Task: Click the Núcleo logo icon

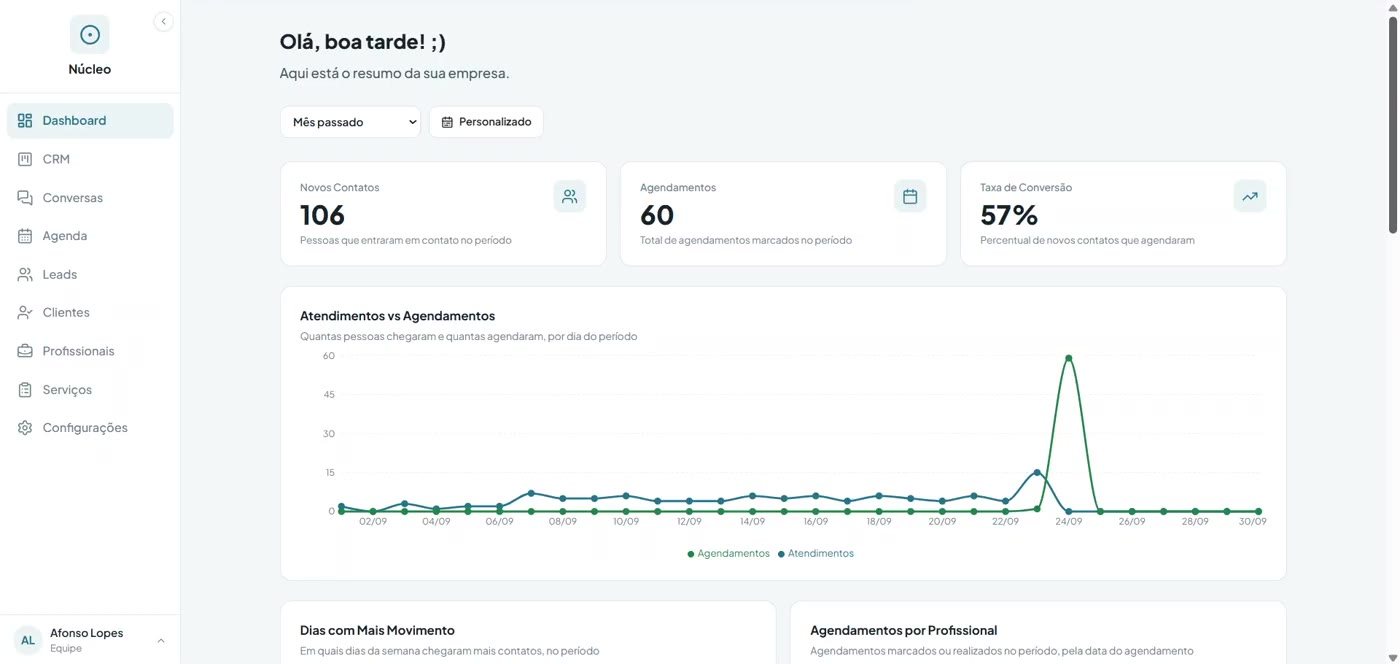Action: click(90, 35)
